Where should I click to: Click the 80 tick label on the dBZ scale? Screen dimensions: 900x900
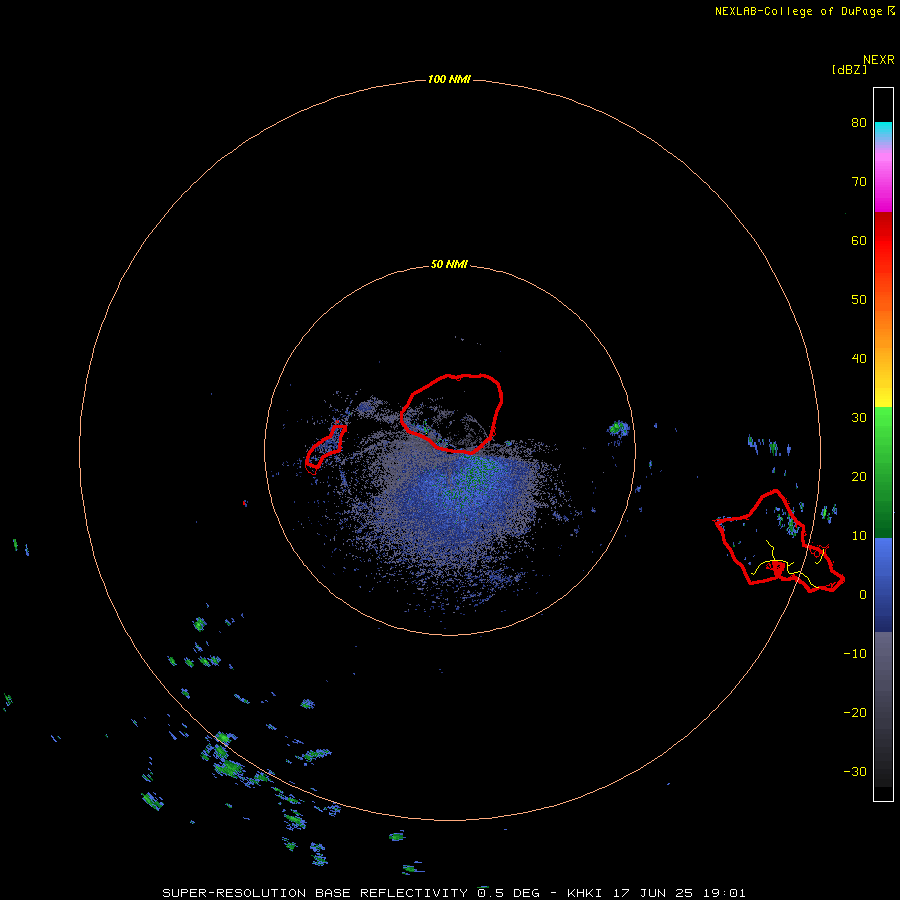pyautogui.click(x=859, y=122)
